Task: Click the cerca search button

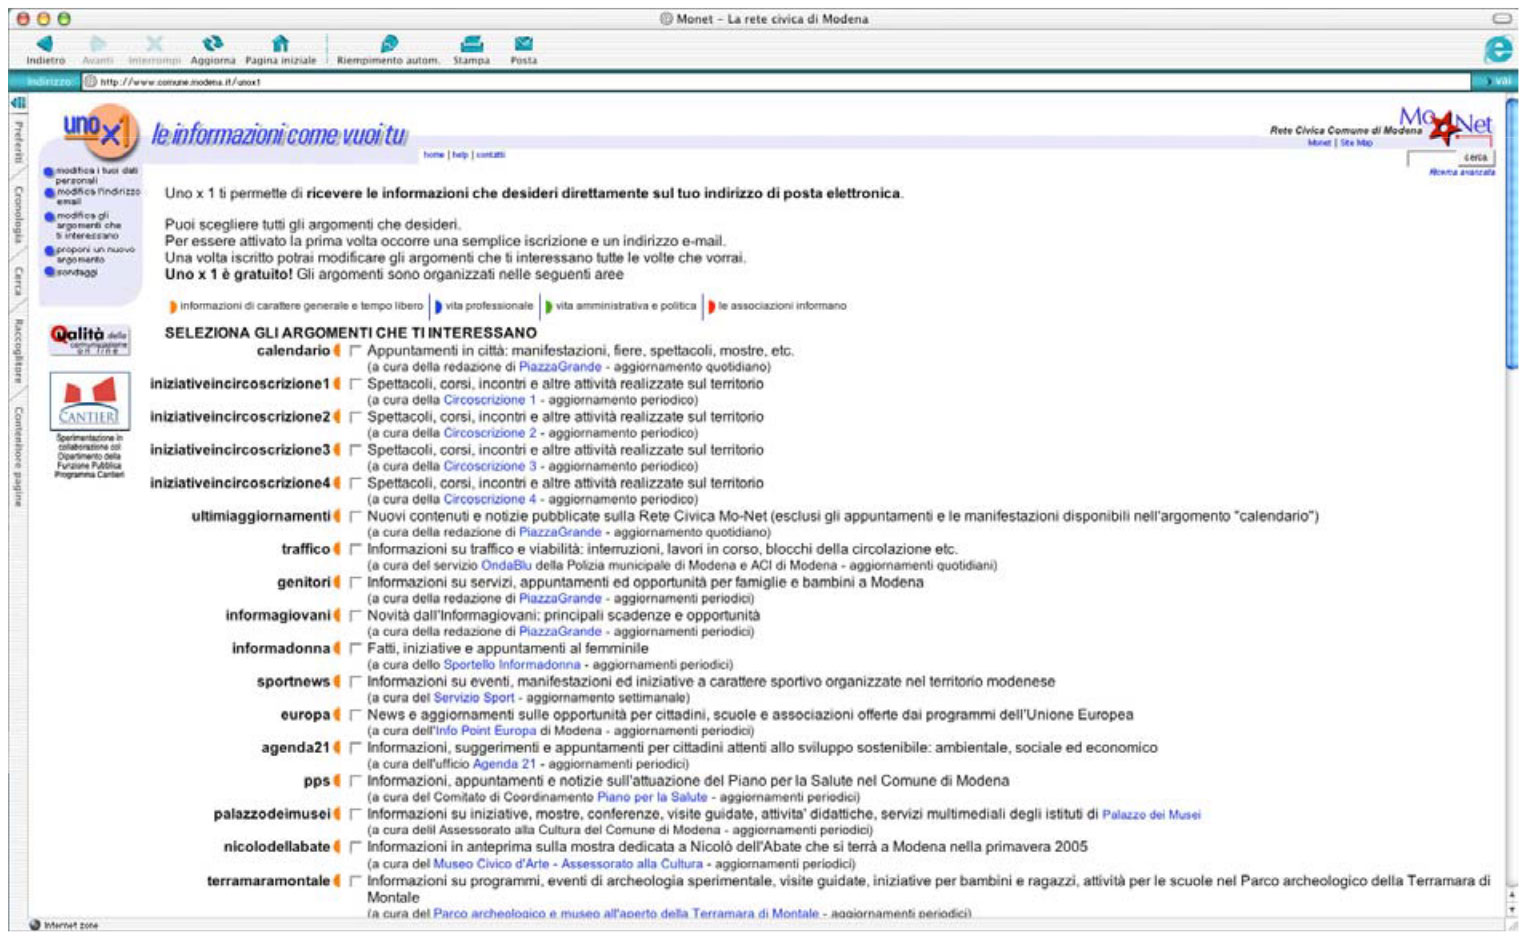Action: tap(1475, 158)
